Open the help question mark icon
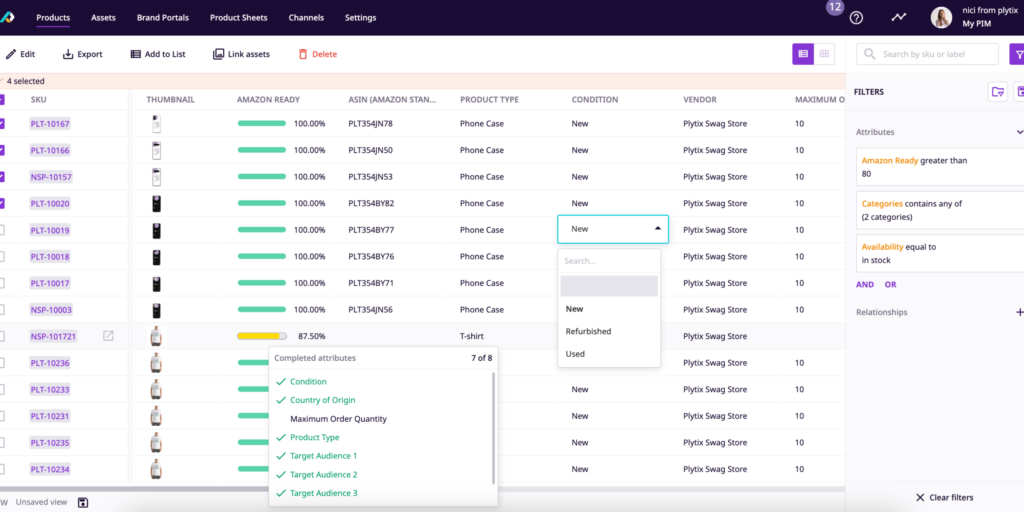This screenshot has height=512, width=1024. 856,17
